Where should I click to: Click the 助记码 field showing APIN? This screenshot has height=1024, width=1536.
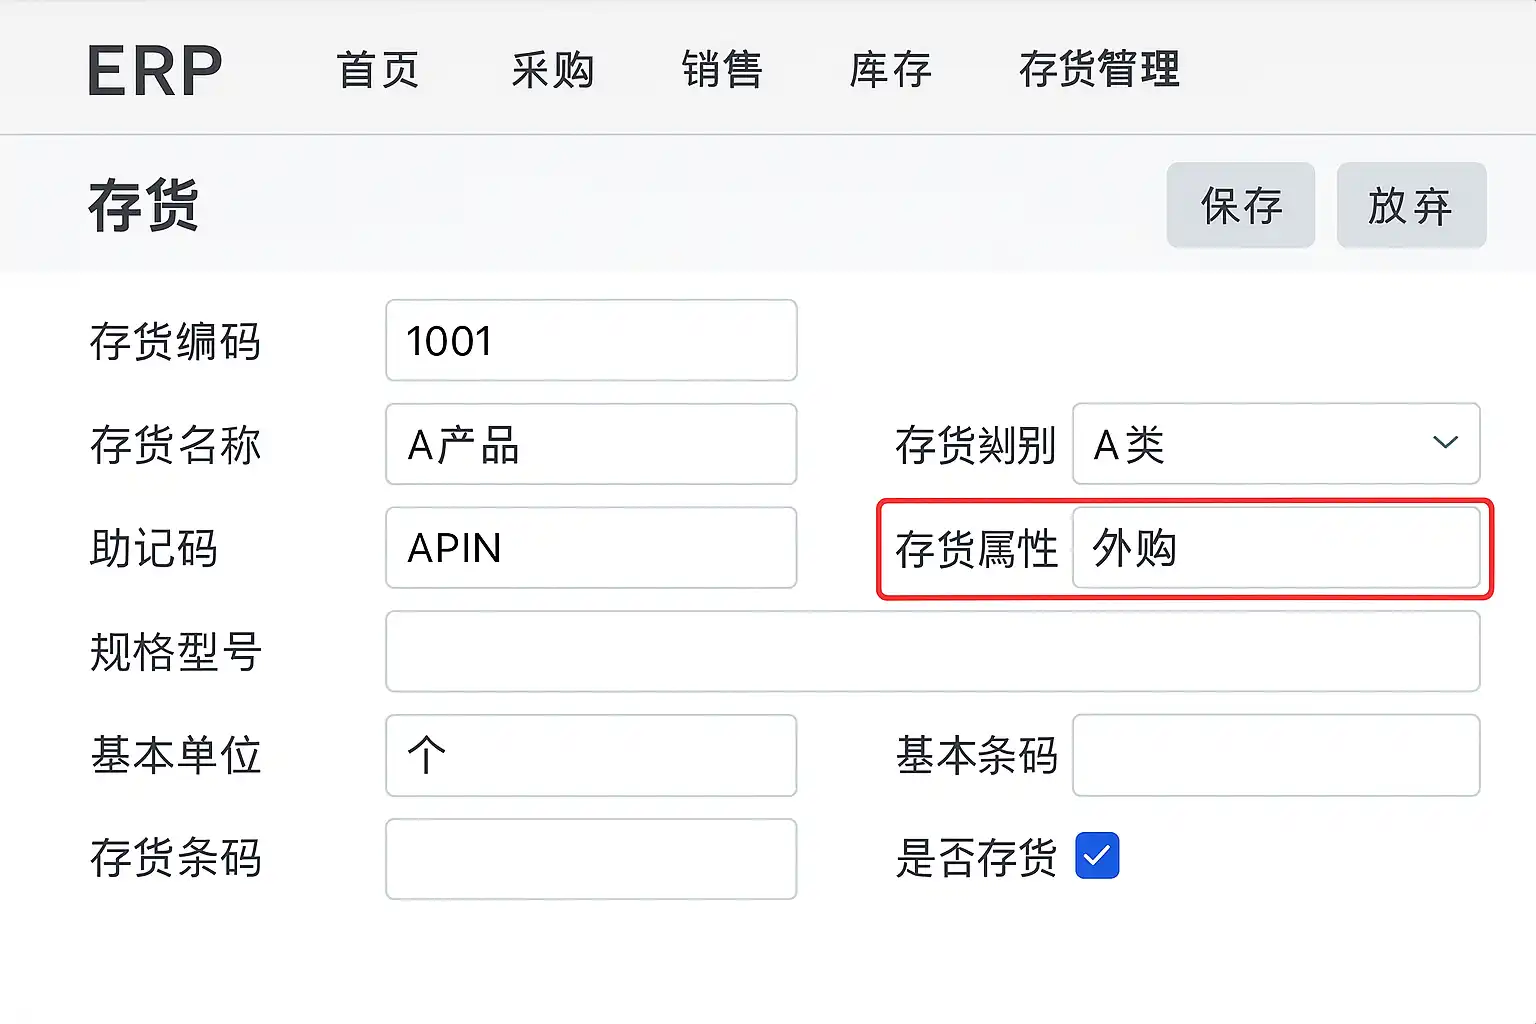tap(591, 548)
